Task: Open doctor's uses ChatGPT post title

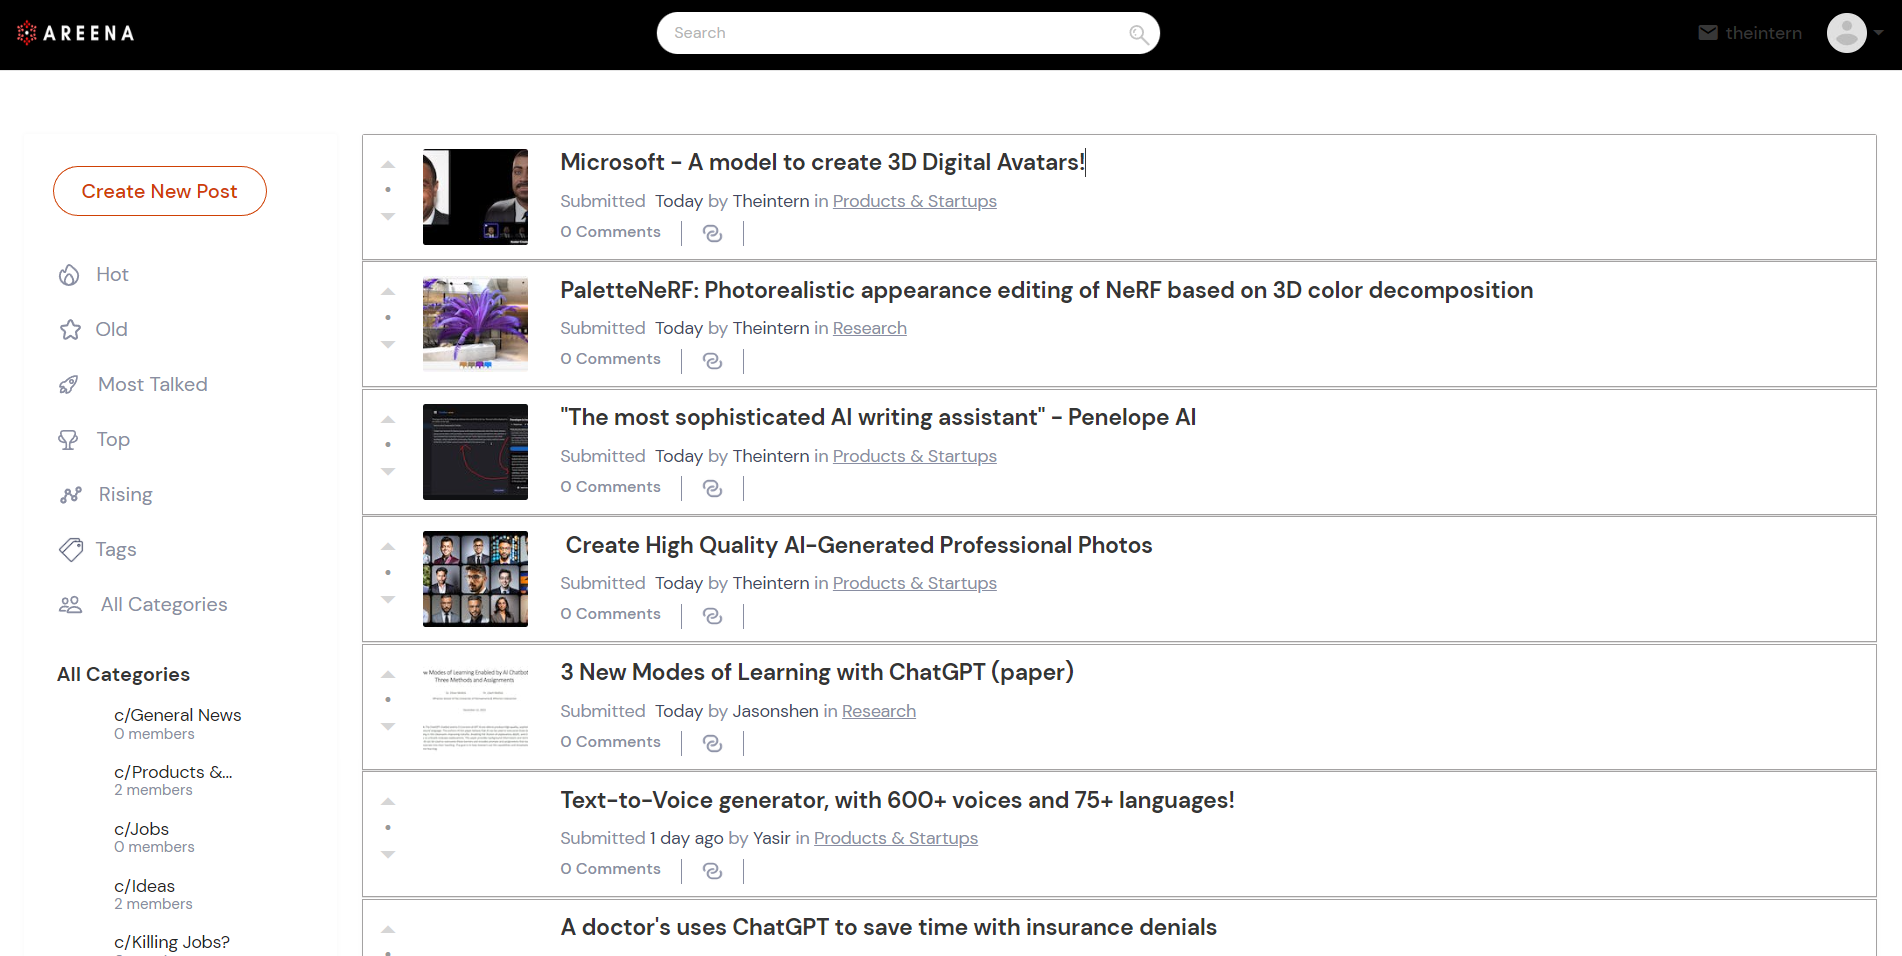Action: 888,927
